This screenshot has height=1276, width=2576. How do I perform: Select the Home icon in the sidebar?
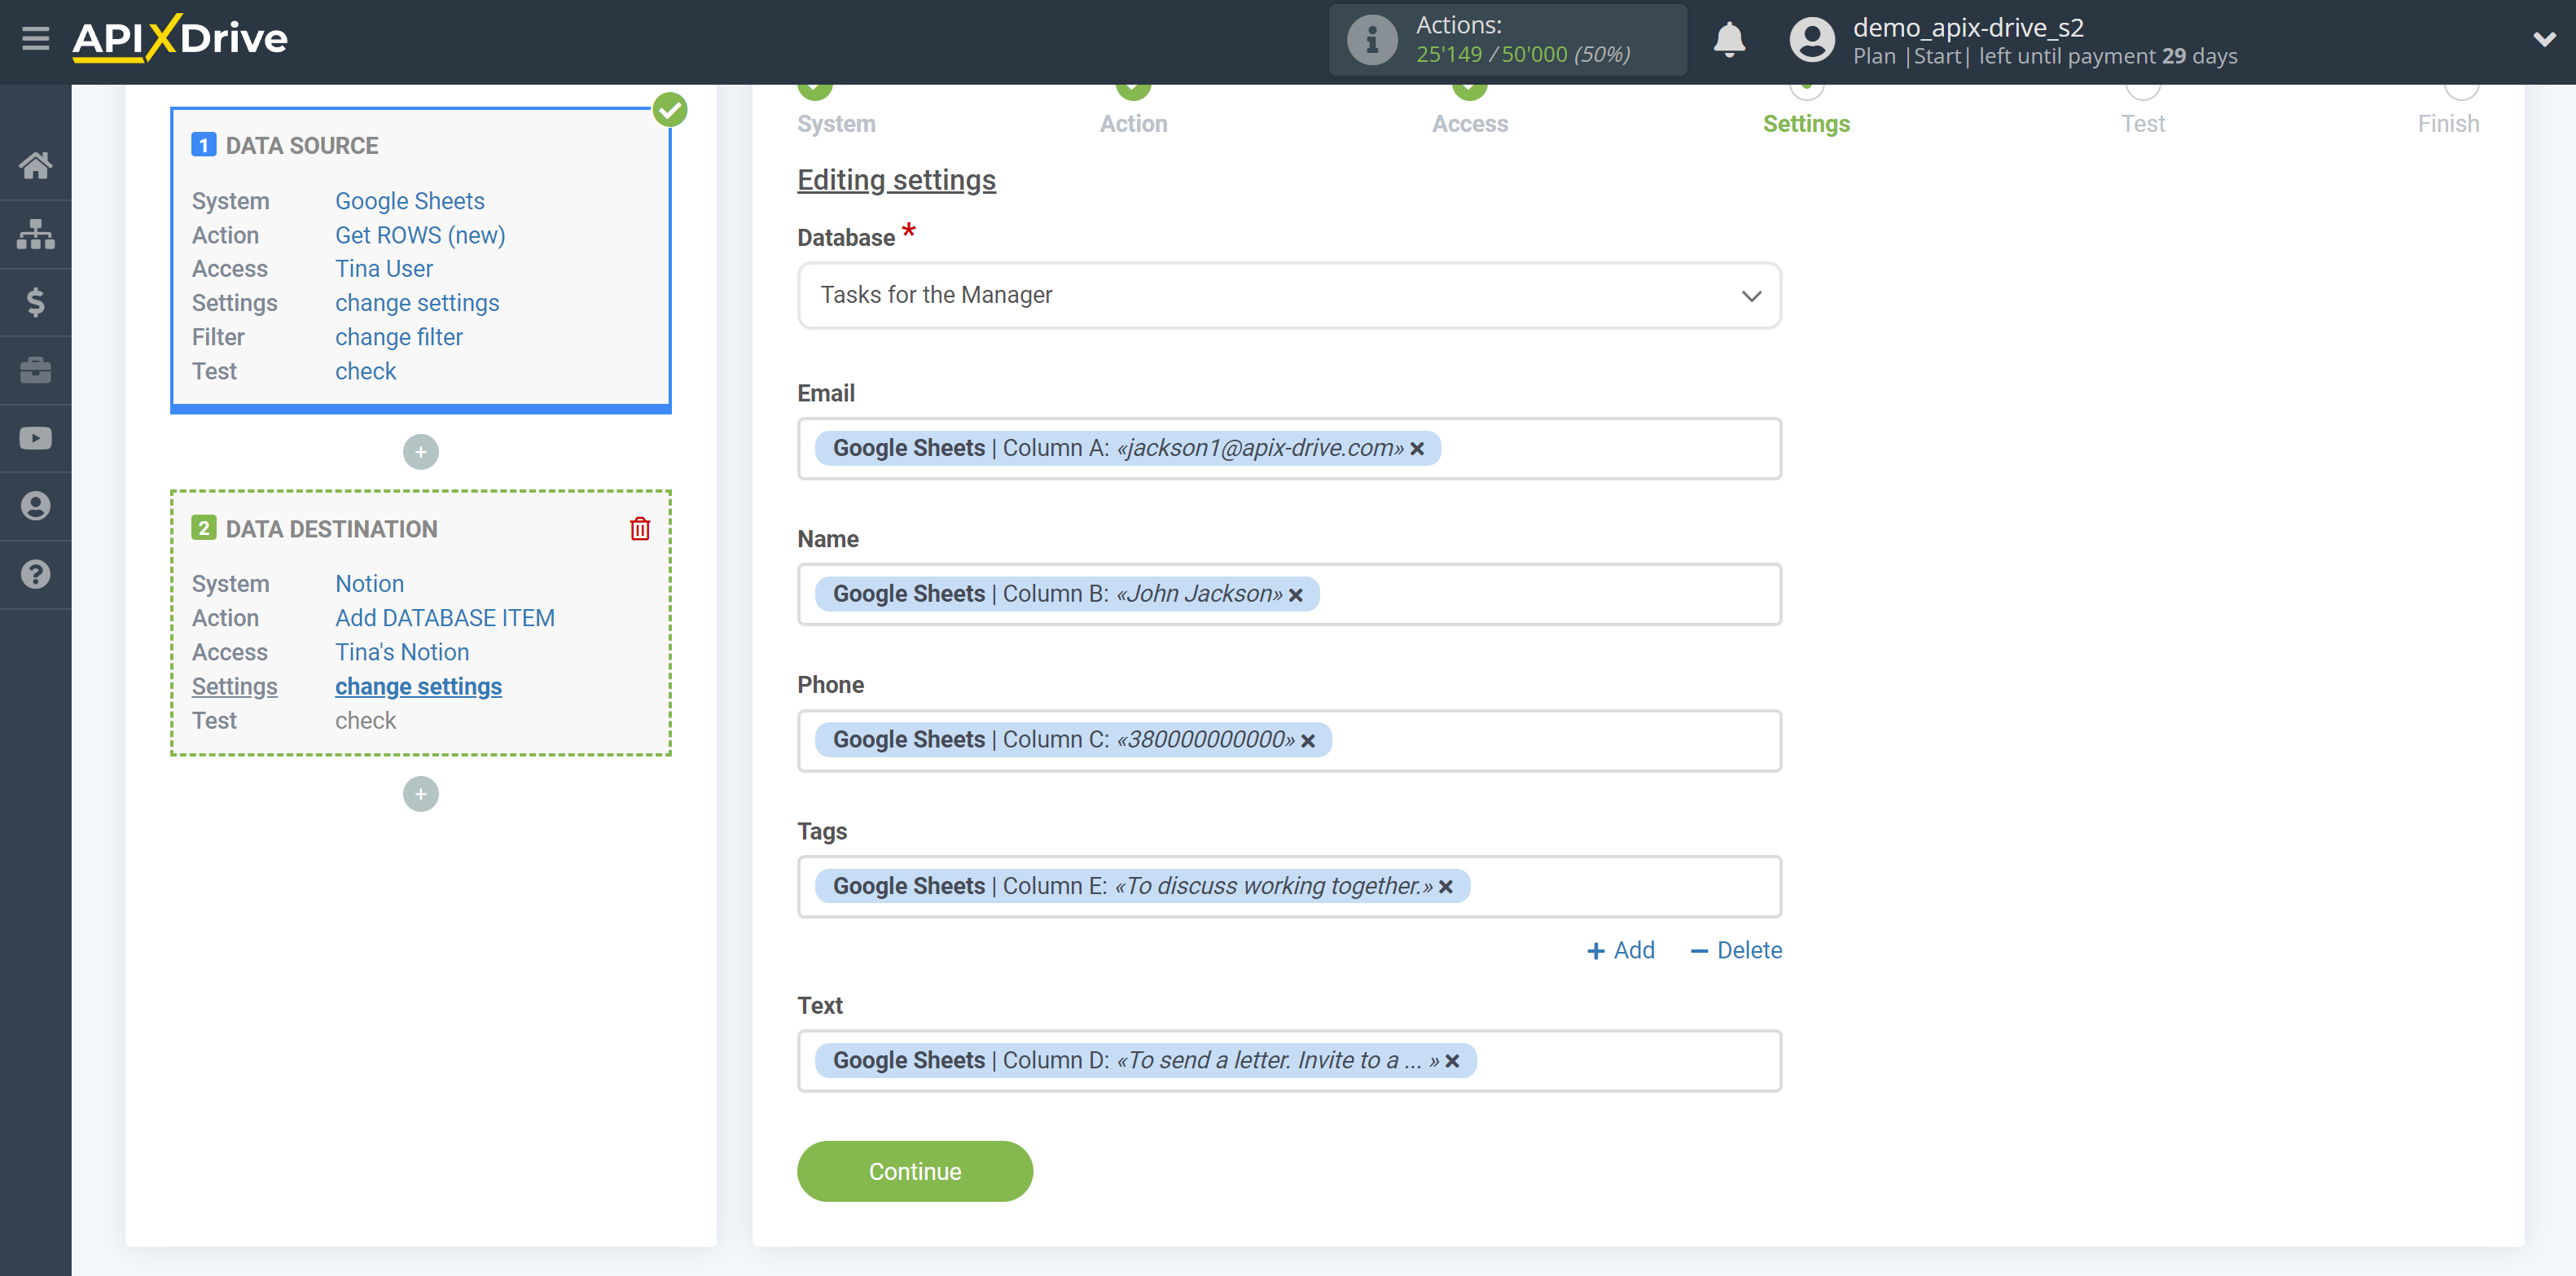click(x=36, y=165)
